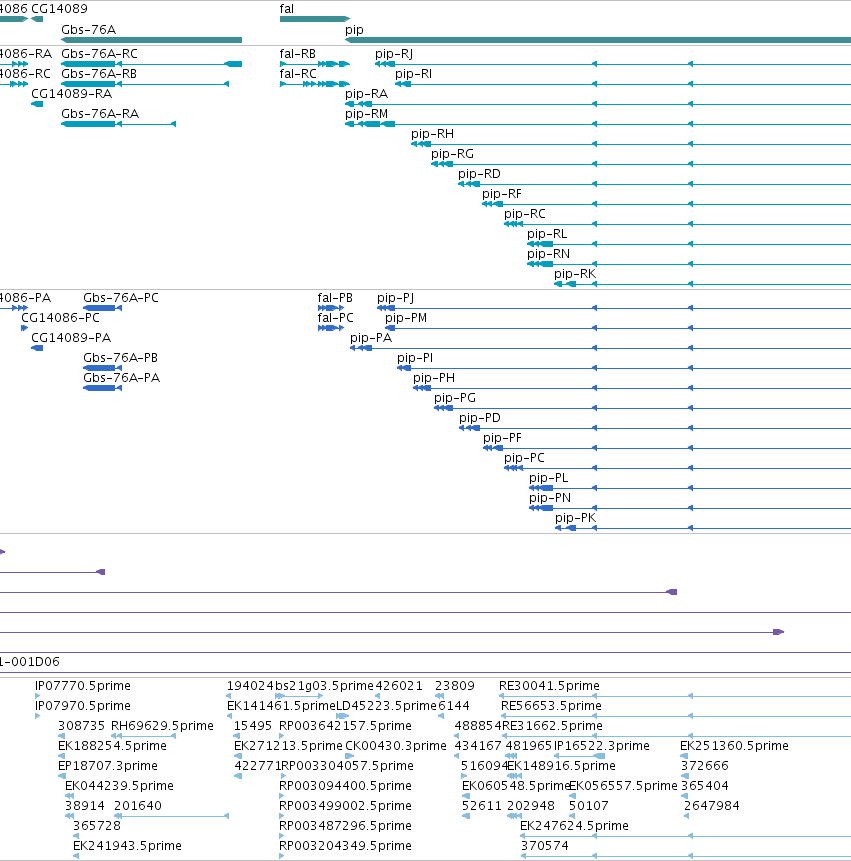Click the fal gene bar
The image size is (851, 861).
tap(315, 19)
